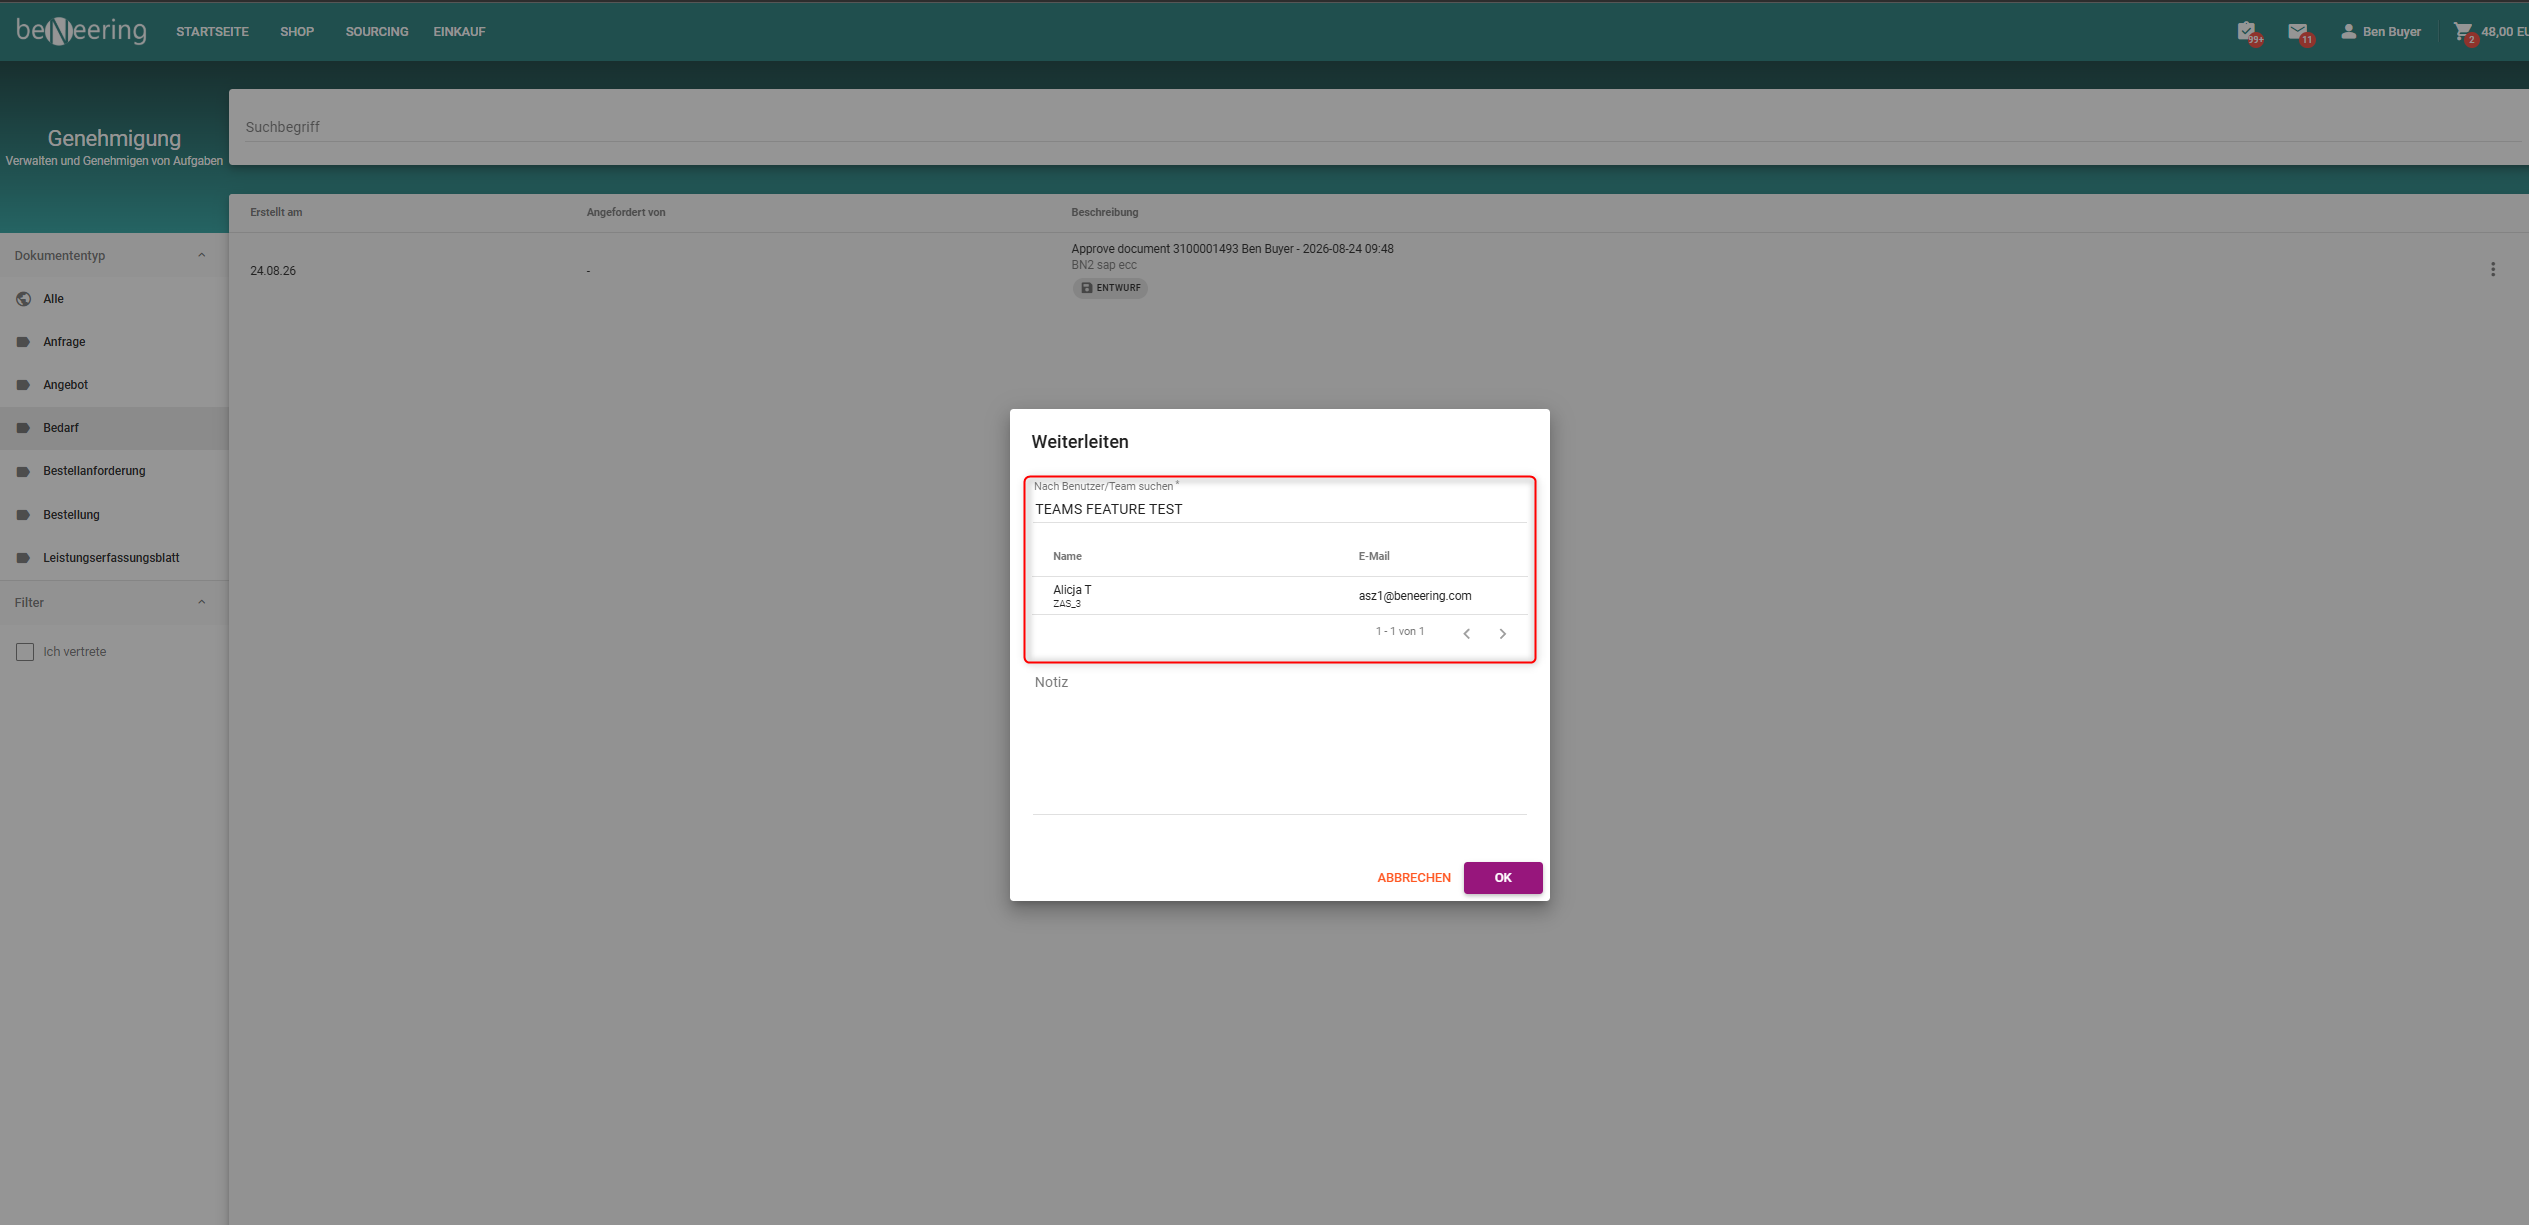Viewport: 2529px width, 1225px height.
Task: Select Anfrage document type
Action: pyautogui.click(x=114, y=342)
